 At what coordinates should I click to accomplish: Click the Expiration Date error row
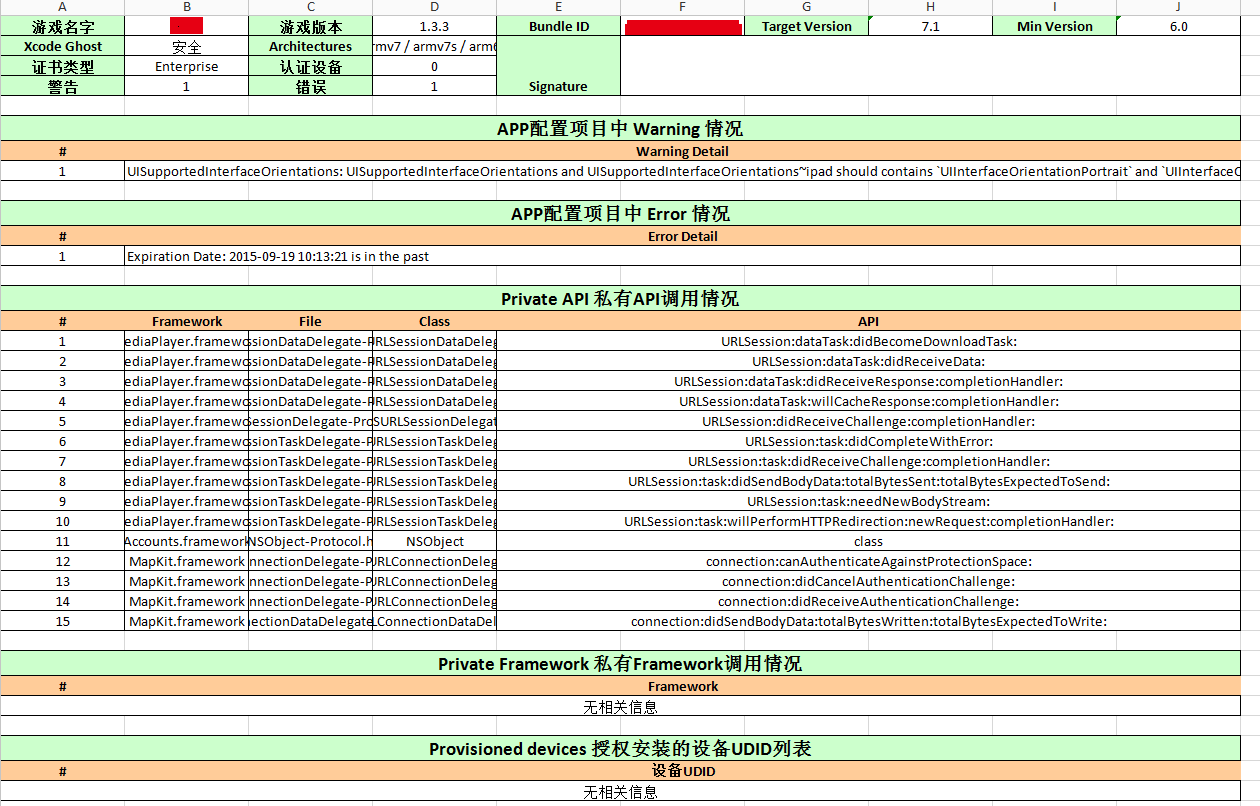(x=682, y=256)
